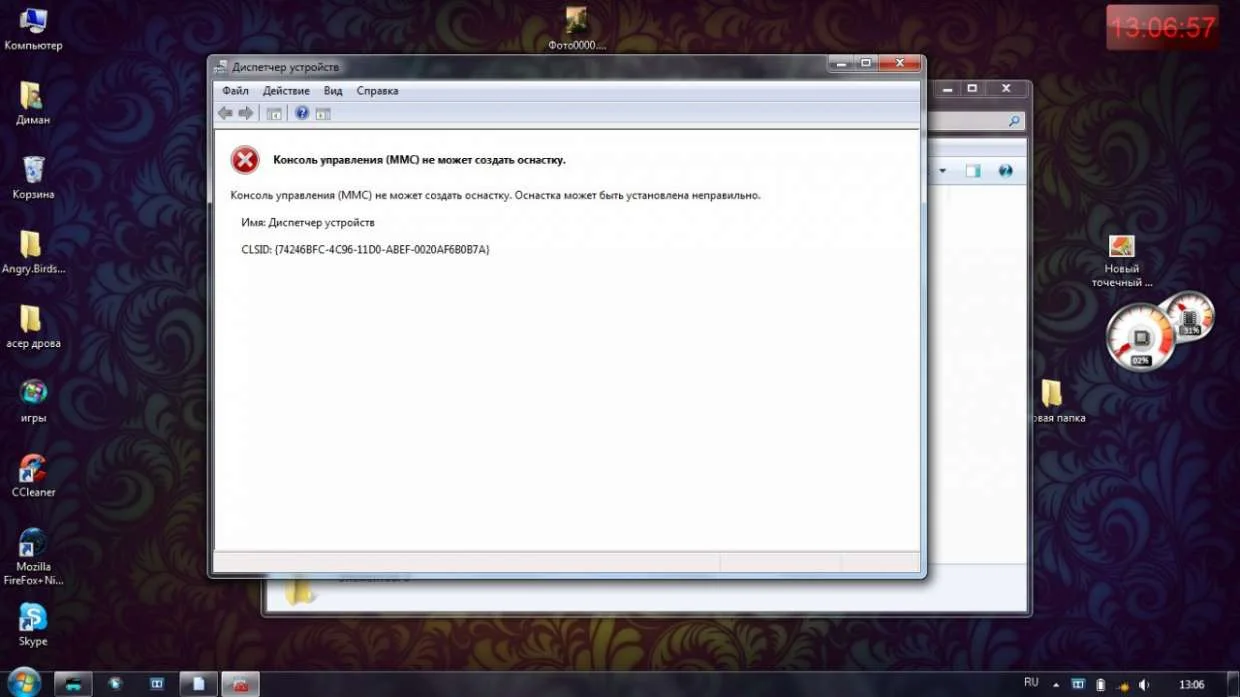This screenshot has width=1240, height=697.
Task: Select the Mozilla FireFox shortcut
Action: pyautogui.click(x=33, y=555)
